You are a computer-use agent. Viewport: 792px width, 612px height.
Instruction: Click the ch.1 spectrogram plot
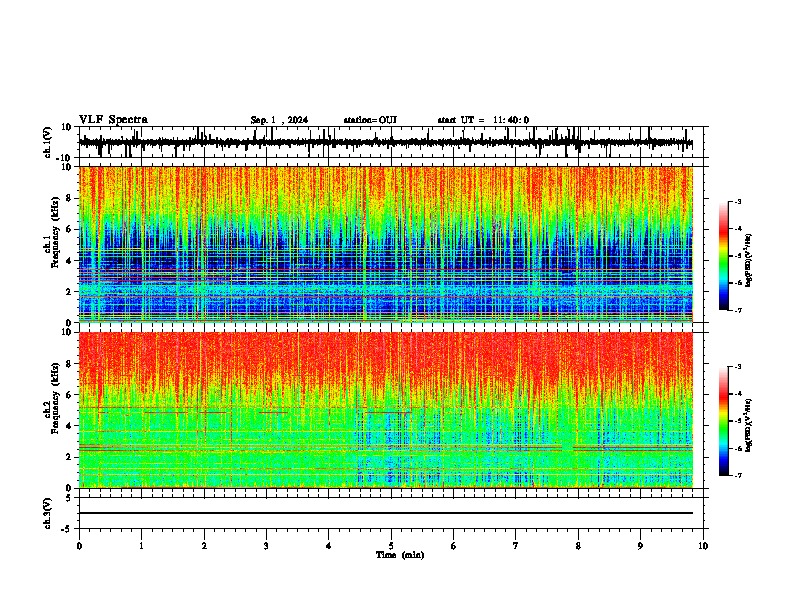386,244
